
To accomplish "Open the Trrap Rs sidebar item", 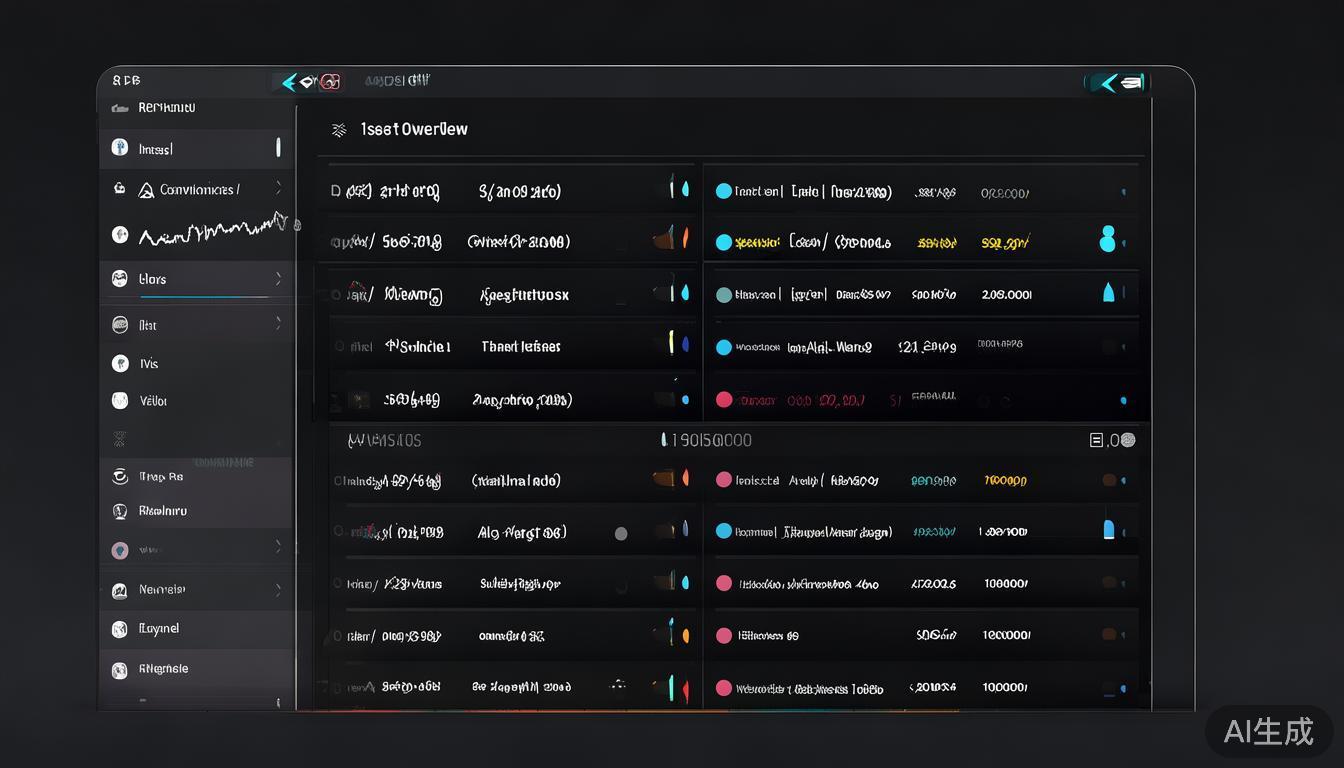I will [x=160, y=477].
